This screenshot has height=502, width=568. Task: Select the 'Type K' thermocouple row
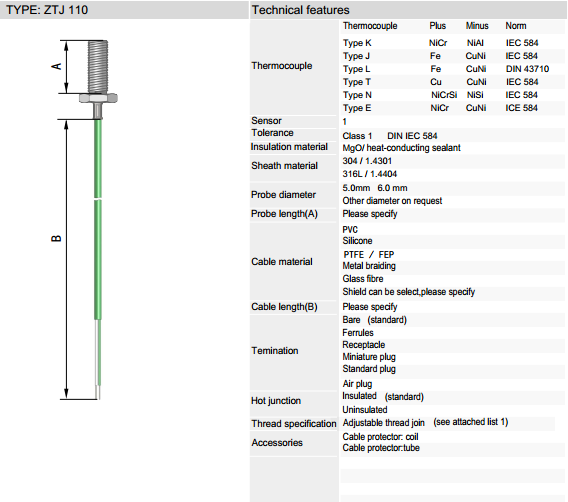[x=452, y=43]
